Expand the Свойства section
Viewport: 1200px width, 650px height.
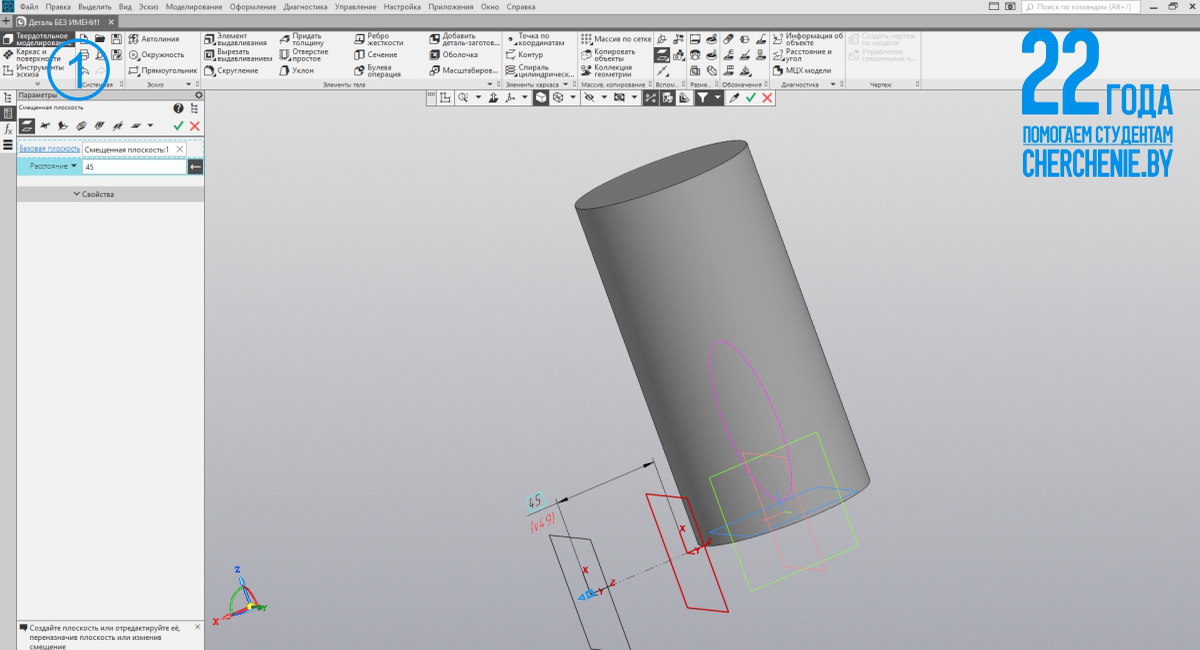click(x=94, y=194)
